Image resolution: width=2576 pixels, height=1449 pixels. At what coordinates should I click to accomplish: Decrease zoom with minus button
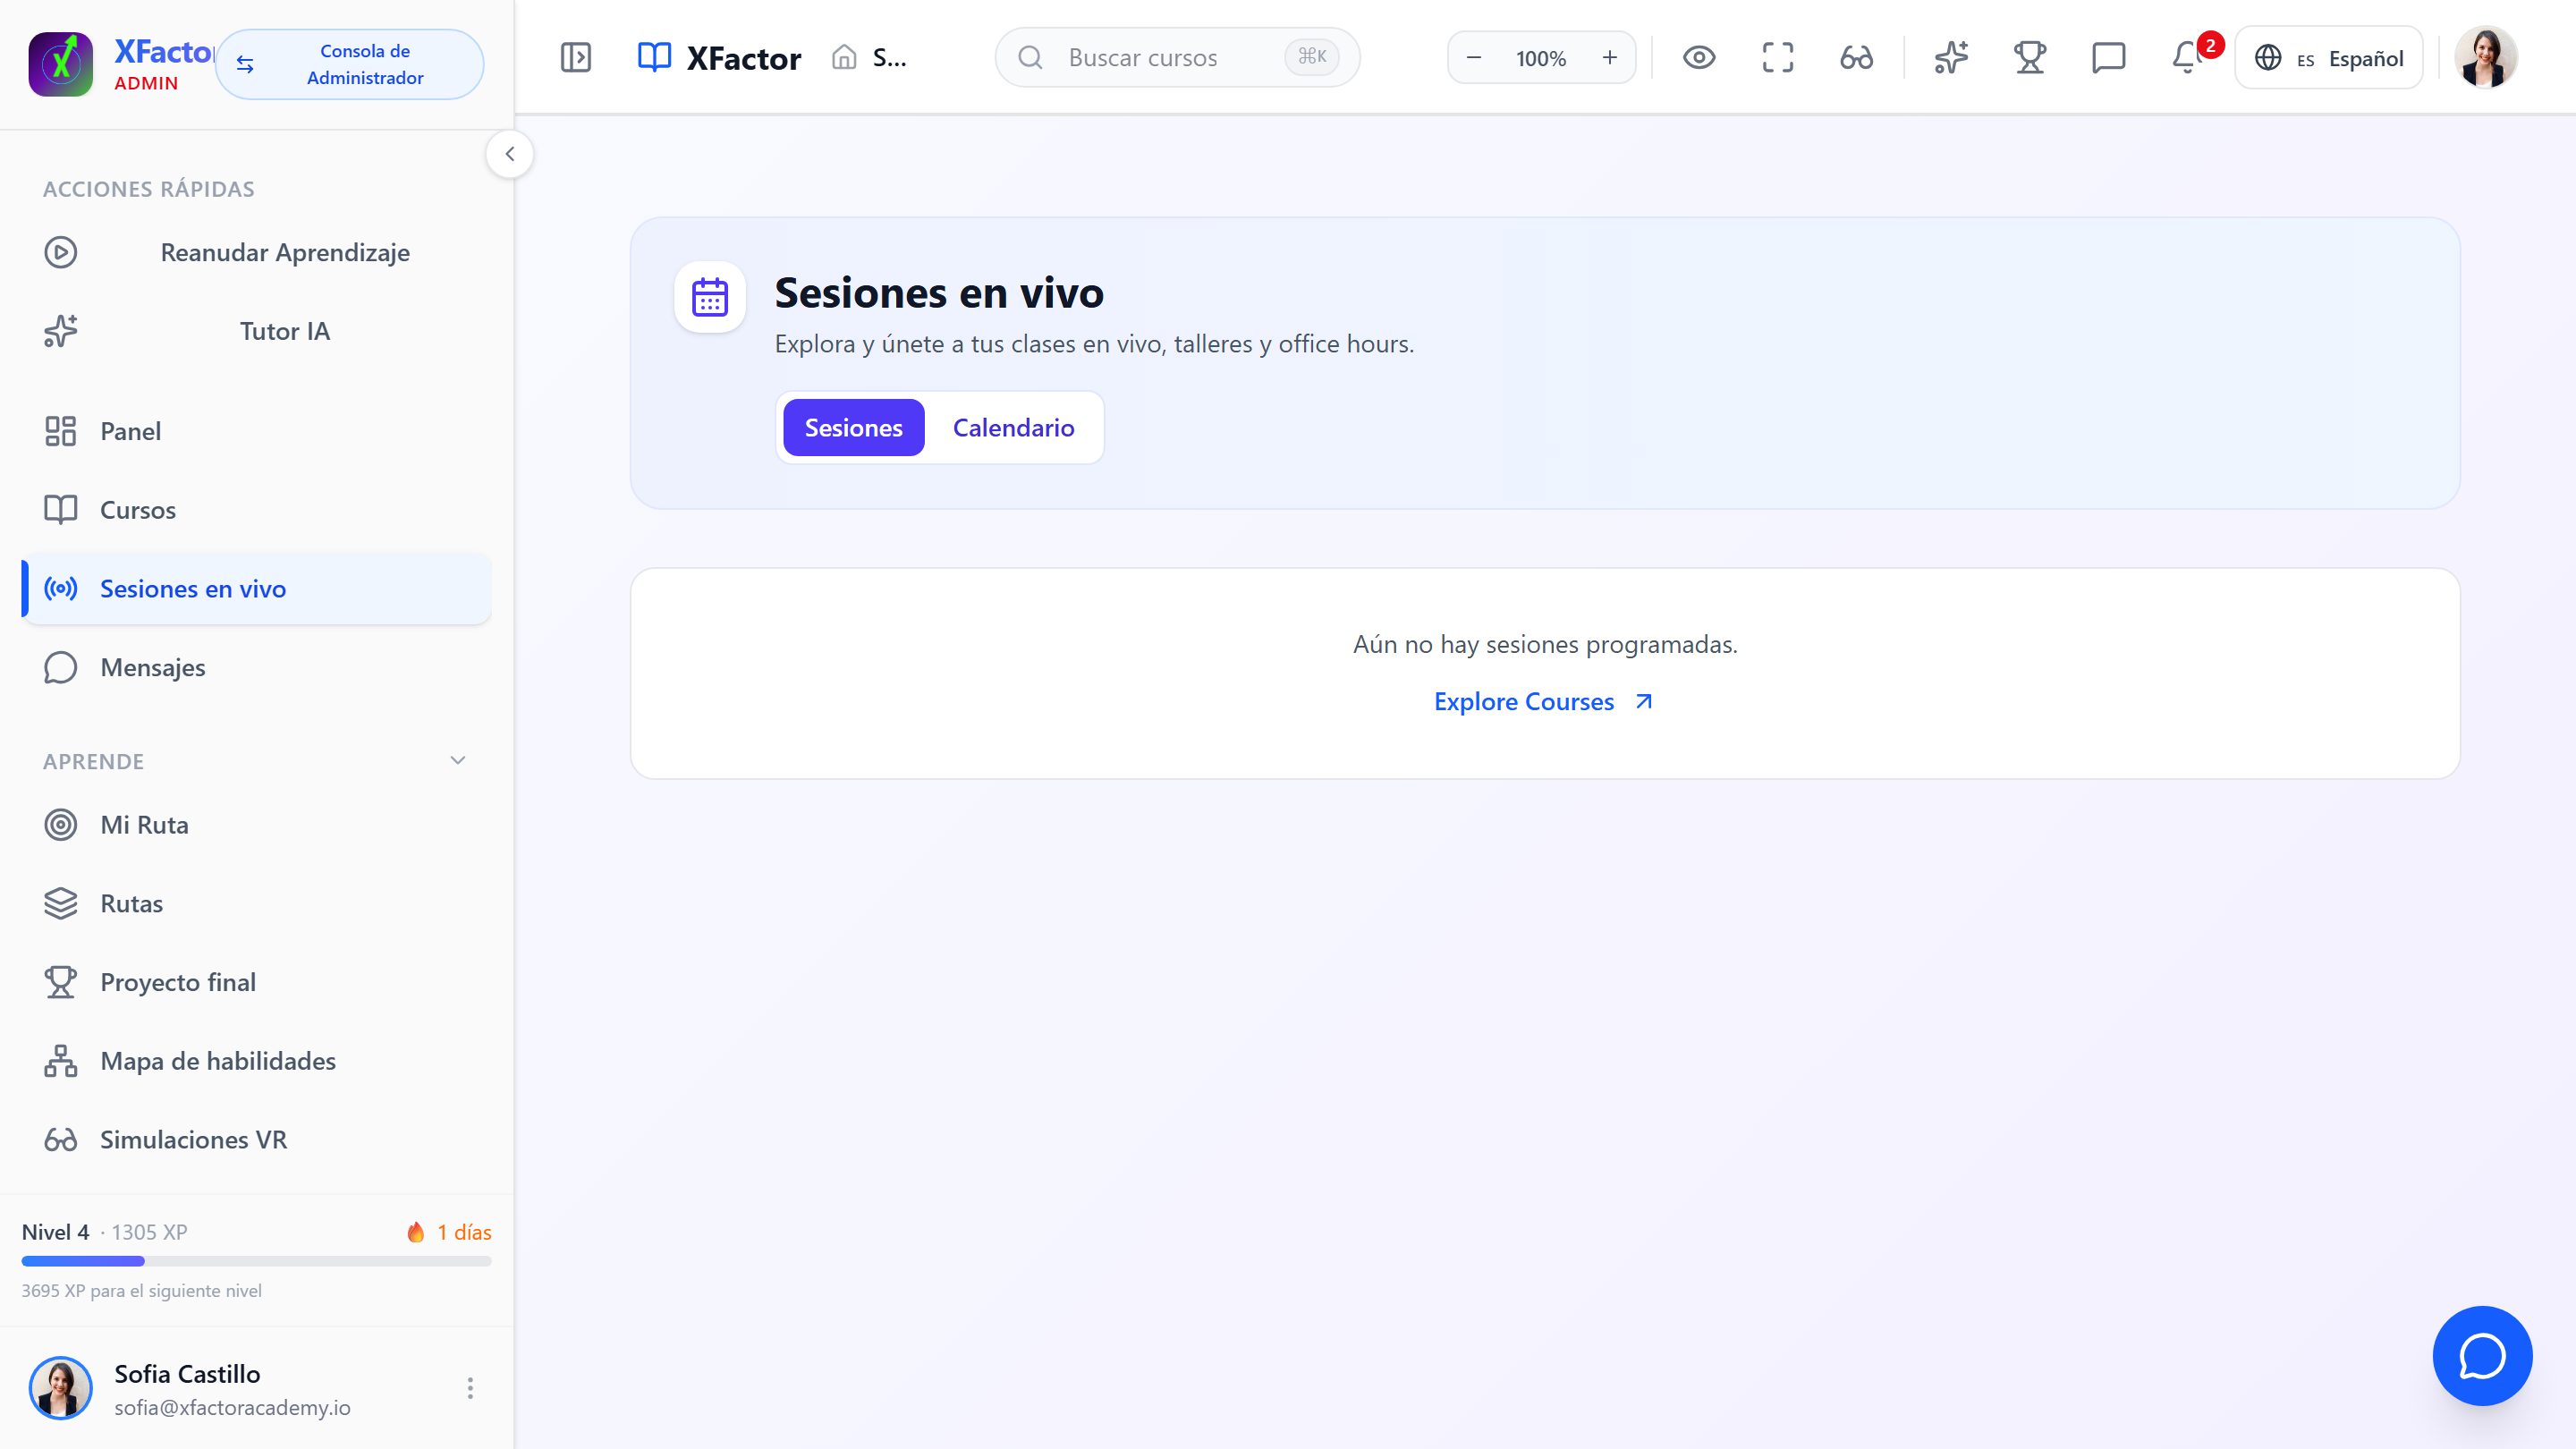(x=1474, y=58)
